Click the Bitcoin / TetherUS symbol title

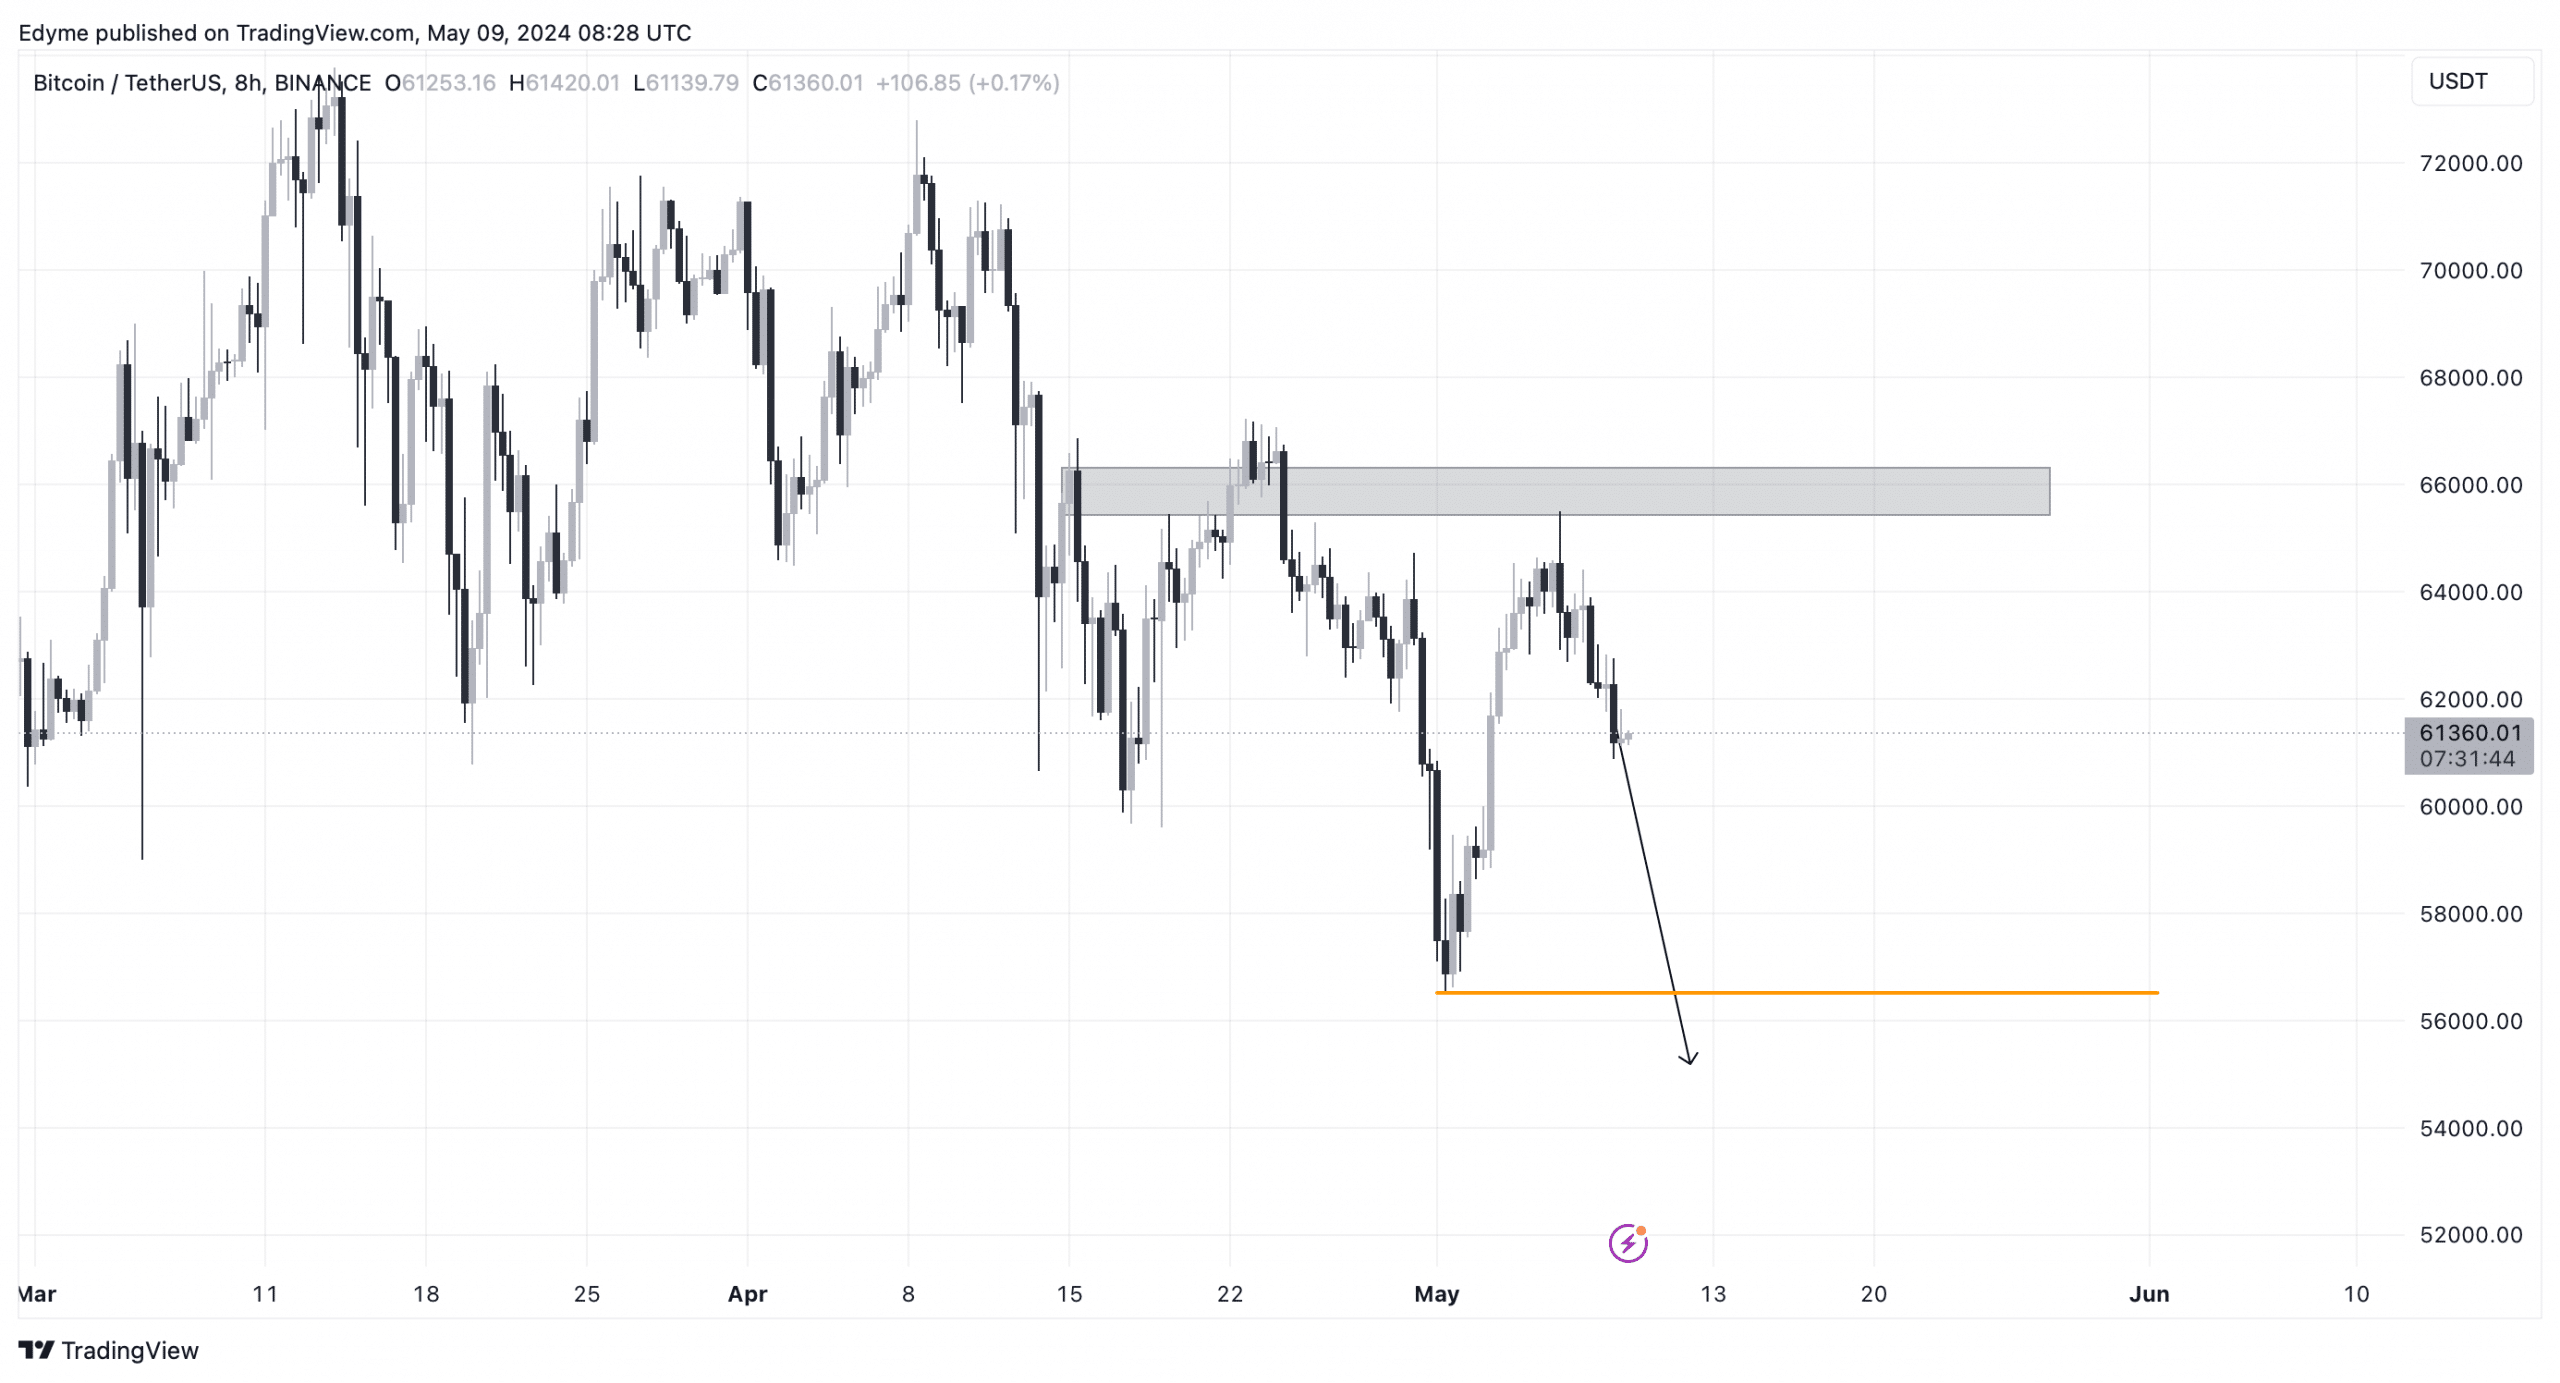[127, 83]
